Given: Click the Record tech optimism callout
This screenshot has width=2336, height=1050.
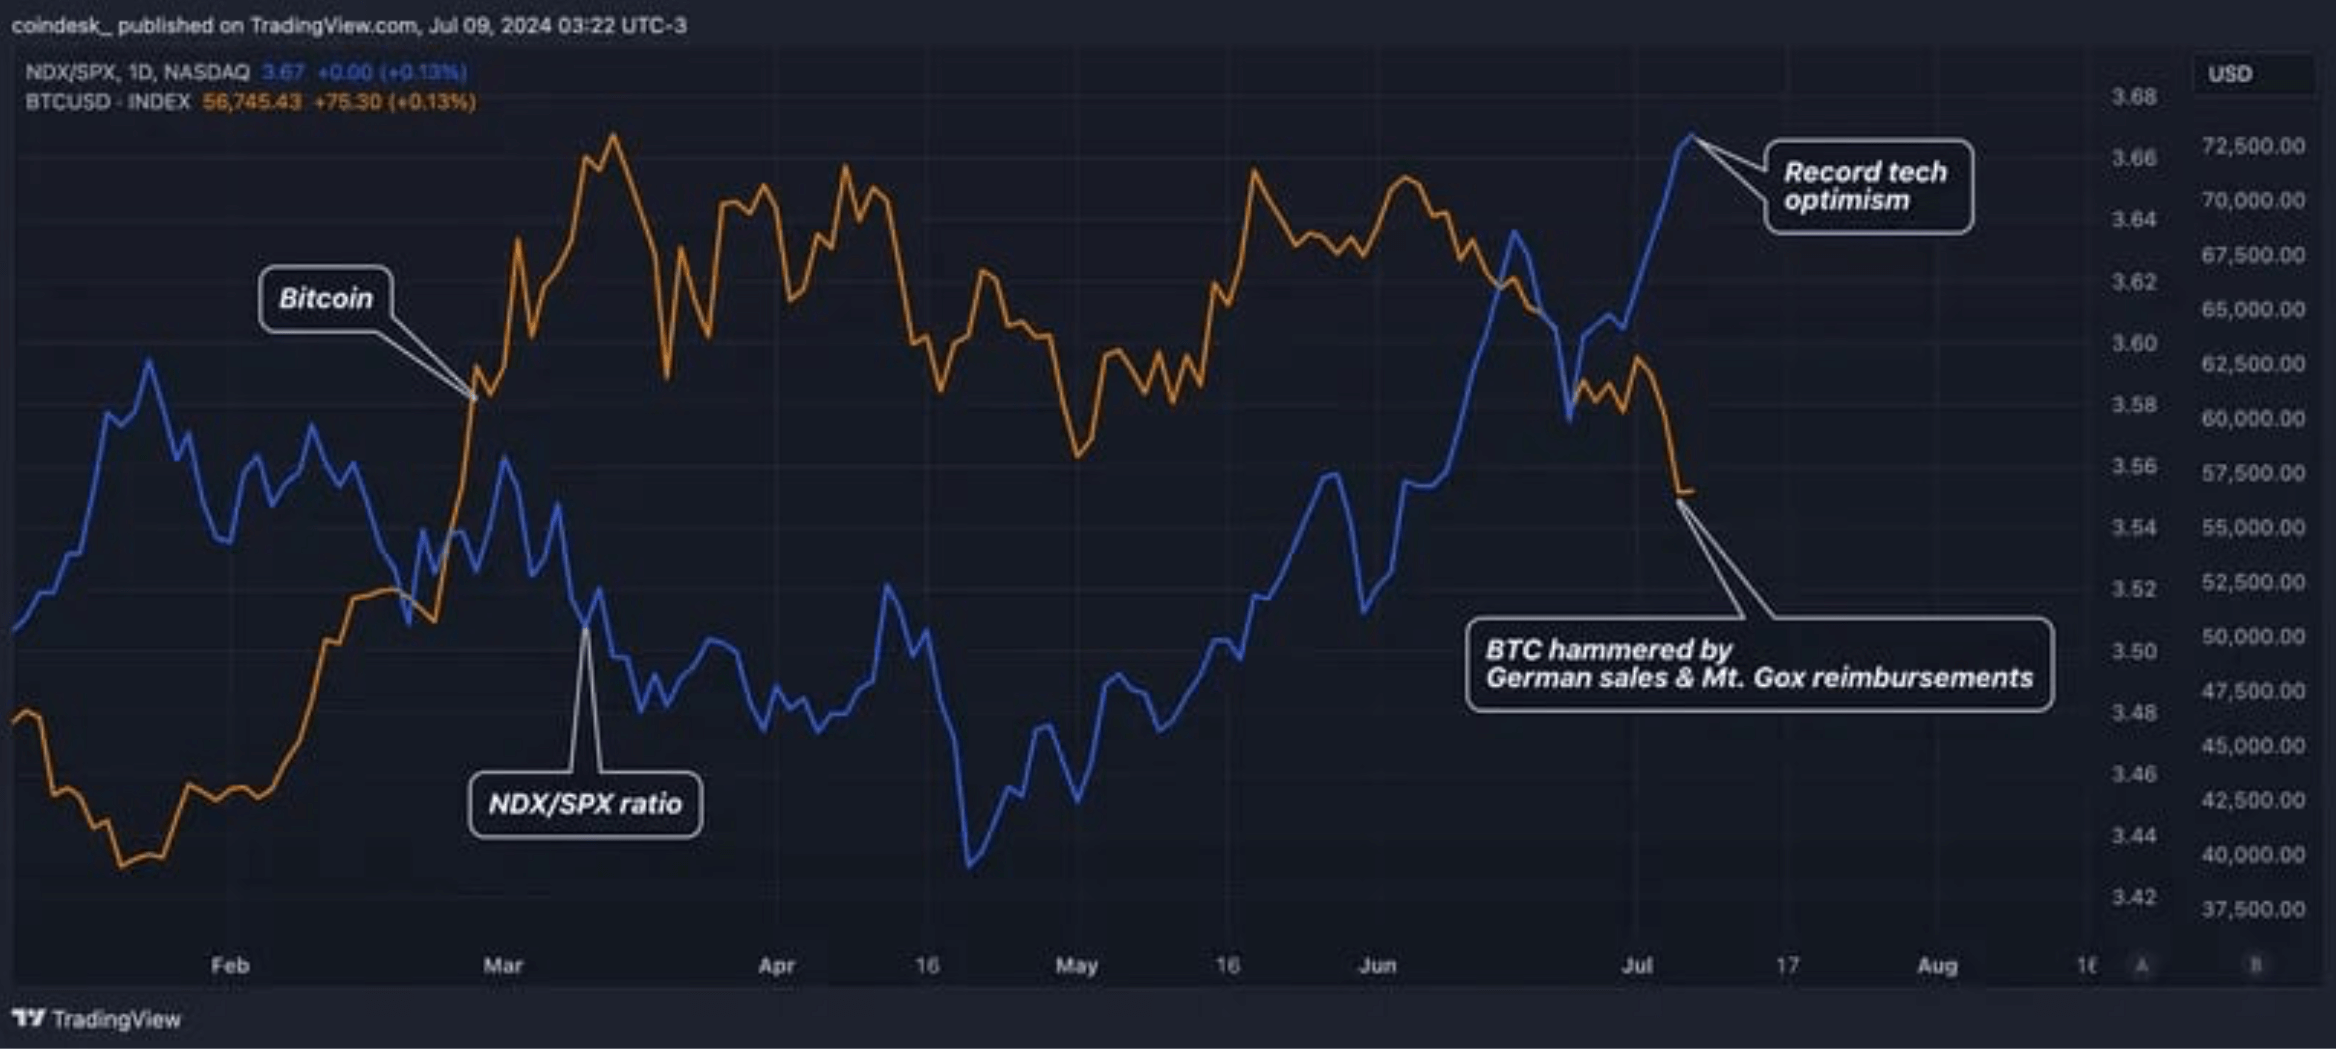Looking at the screenshot, I should [1868, 186].
